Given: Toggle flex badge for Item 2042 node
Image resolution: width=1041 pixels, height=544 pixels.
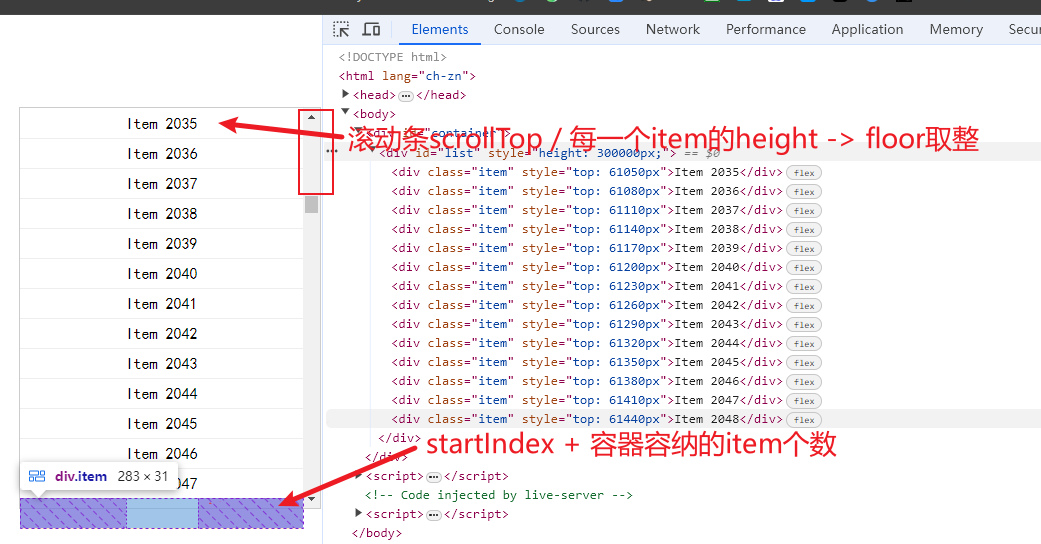Looking at the screenshot, I should (x=804, y=306).
